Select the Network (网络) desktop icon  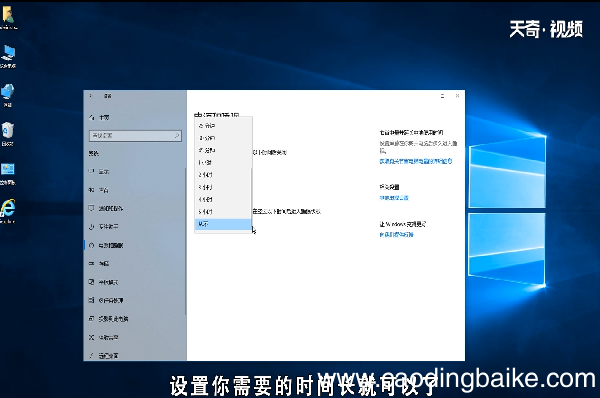(8, 95)
